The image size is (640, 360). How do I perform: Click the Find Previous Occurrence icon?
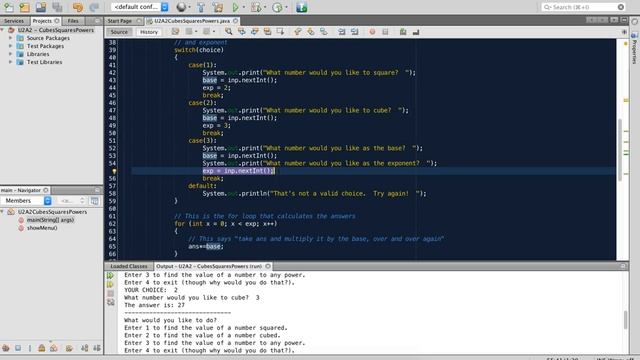coord(242,31)
